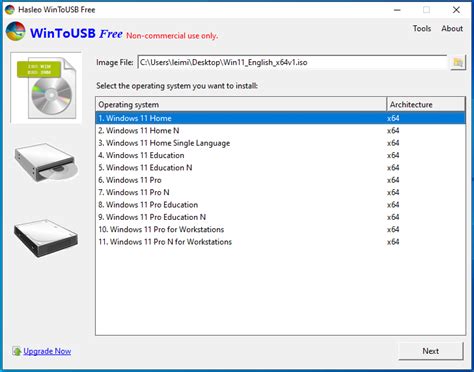Select 1. Windows 11 Home row
This screenshot has height=372, width=474.
tap(280, 118)
